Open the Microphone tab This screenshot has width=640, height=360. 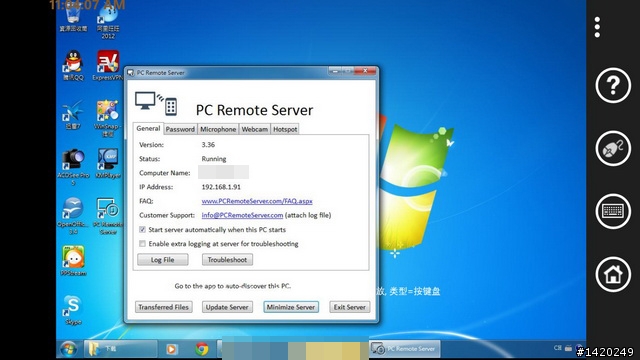218,129
